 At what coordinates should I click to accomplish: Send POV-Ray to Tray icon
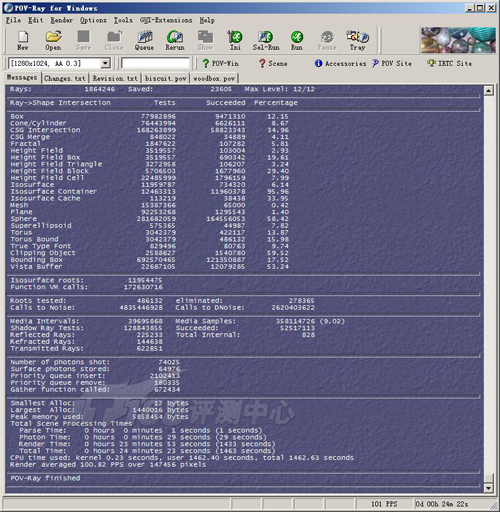pyautogui.click(x=357, y=40)
